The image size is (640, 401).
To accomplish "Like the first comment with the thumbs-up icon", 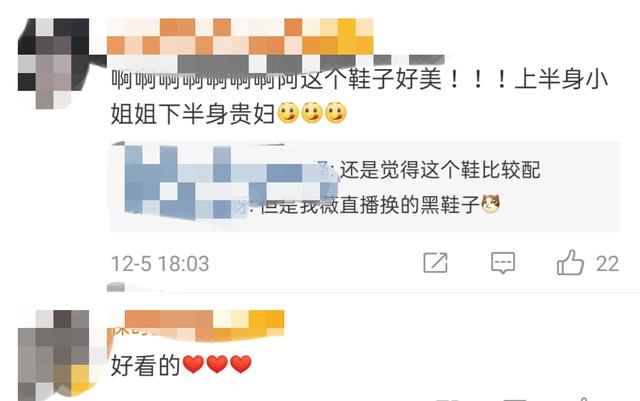I will pos(570,263).
